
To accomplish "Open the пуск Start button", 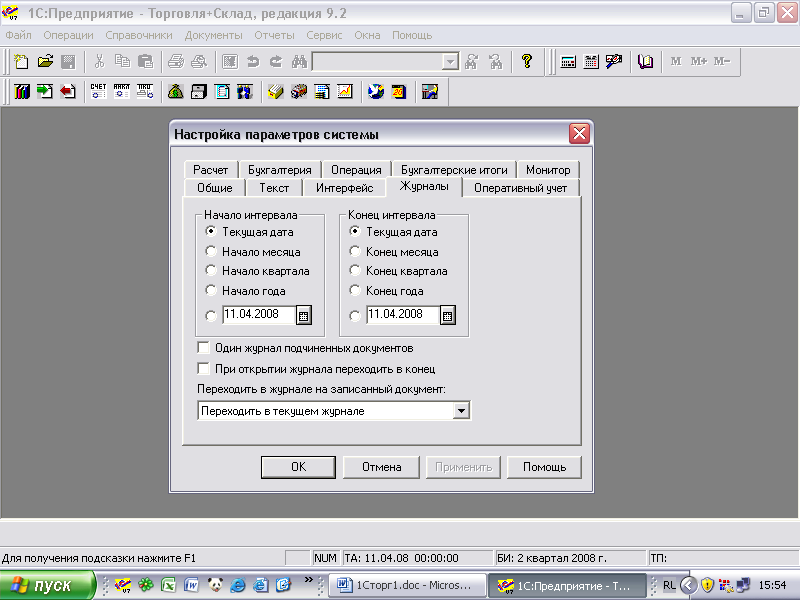I will 47,585.
